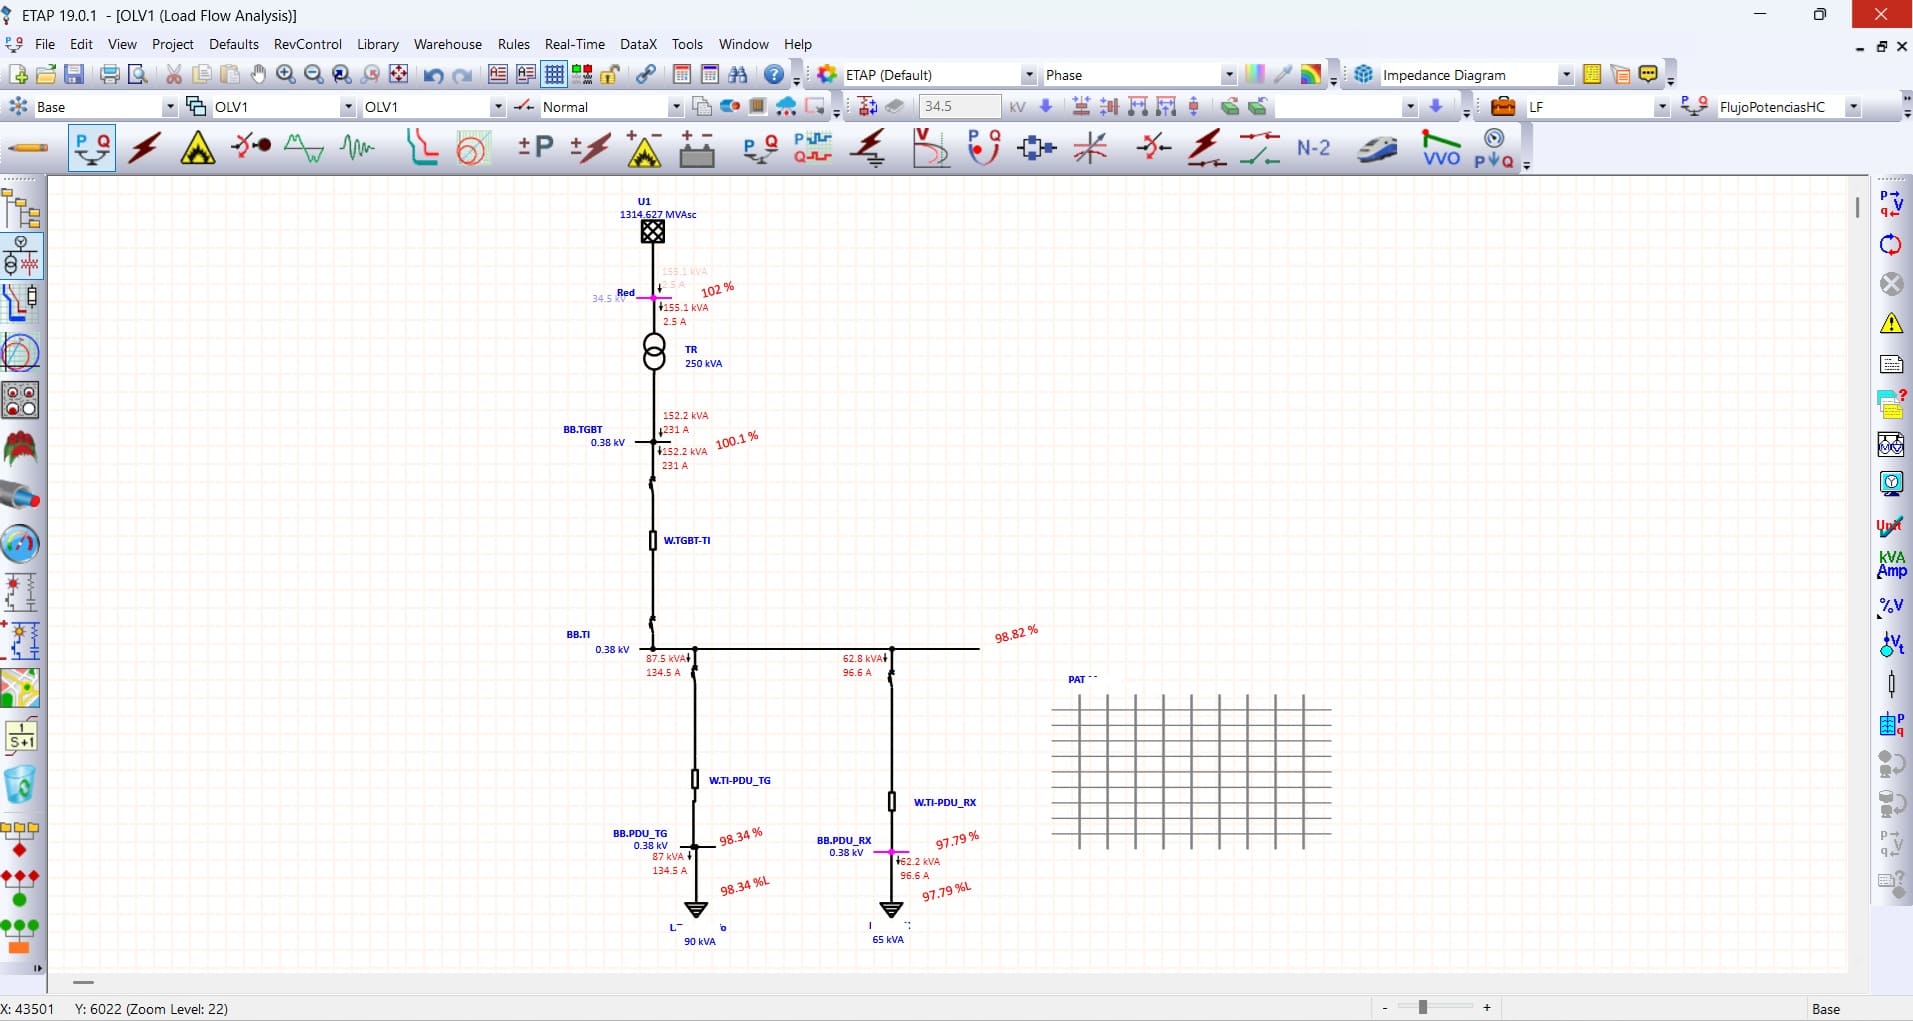The width and height of the screenshot is (1913, 1021).
Task: Expand the Impedance Diagram dropdown
Action: [1565, 75]
